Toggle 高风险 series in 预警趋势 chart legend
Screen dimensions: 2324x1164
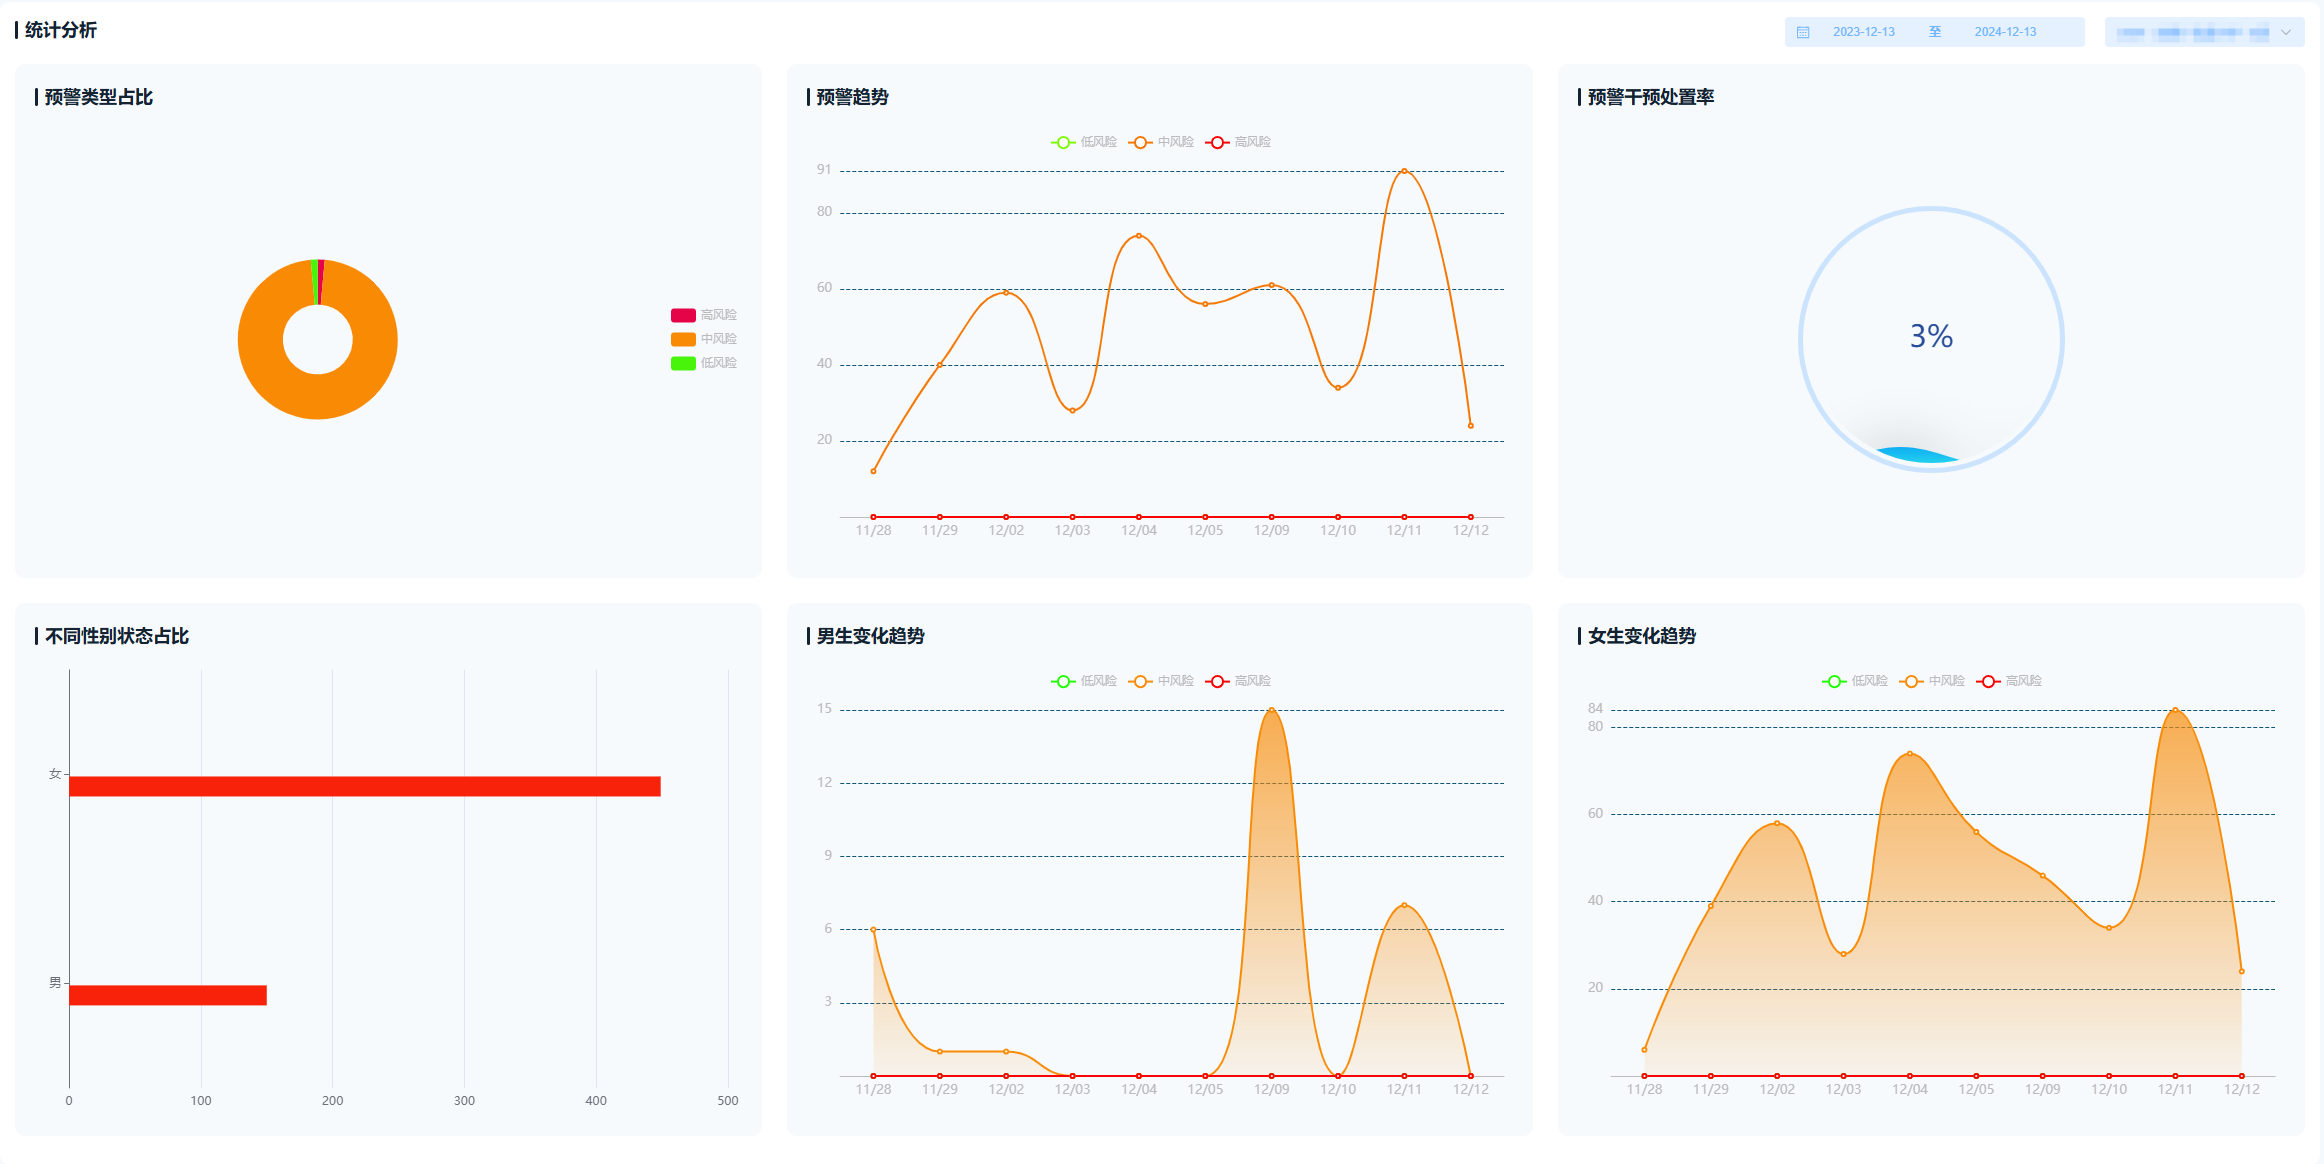click(1238, 142)
